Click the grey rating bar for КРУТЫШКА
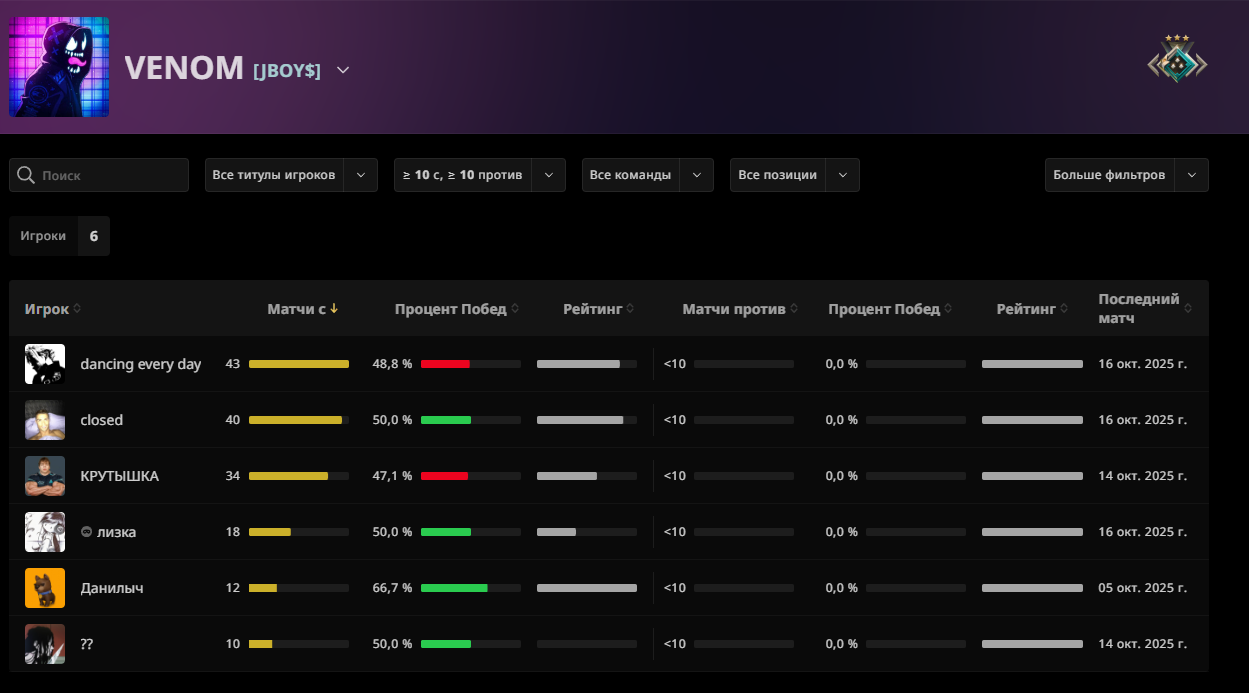This screenshot has height=693, width=1249. coord(567,476)
